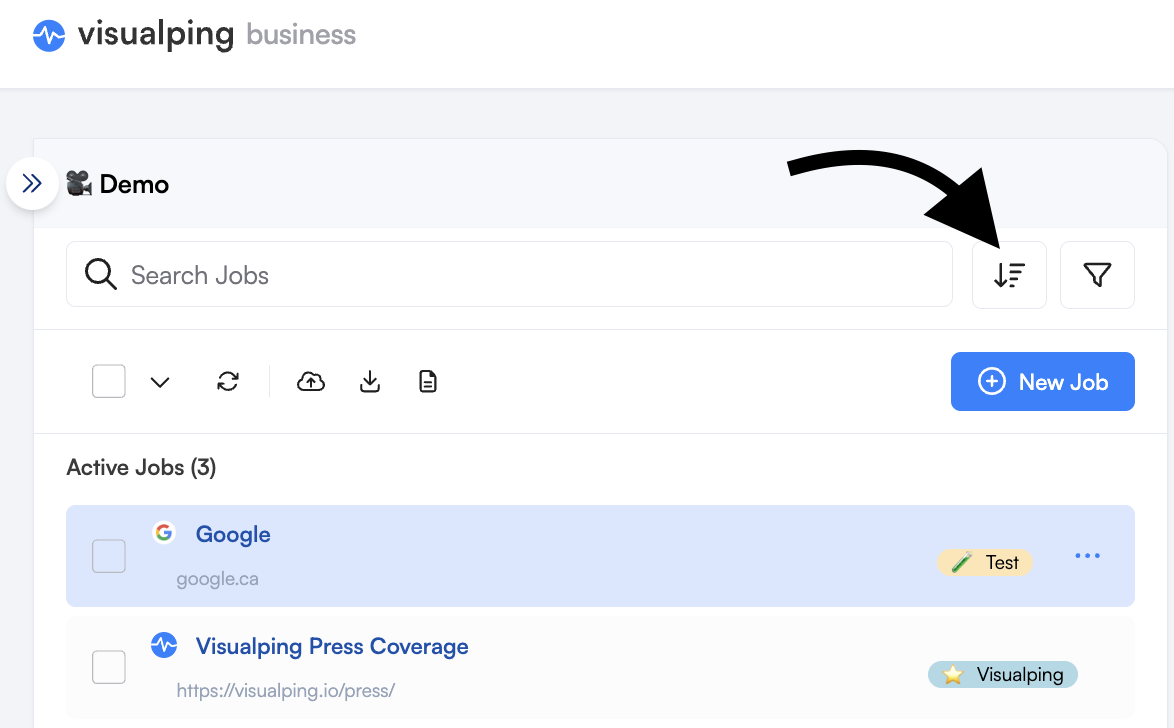Check the Visualping Press Coverage checkbox

click(109, 667)
